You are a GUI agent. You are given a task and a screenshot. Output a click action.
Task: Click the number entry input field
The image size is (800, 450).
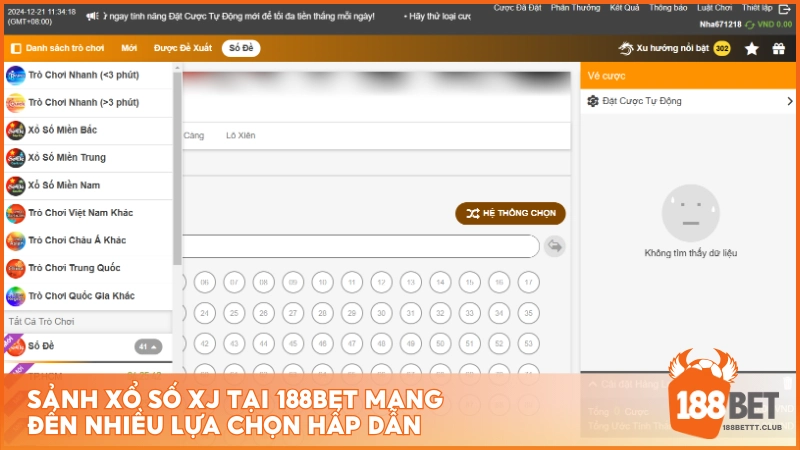[x=360, y=246]
